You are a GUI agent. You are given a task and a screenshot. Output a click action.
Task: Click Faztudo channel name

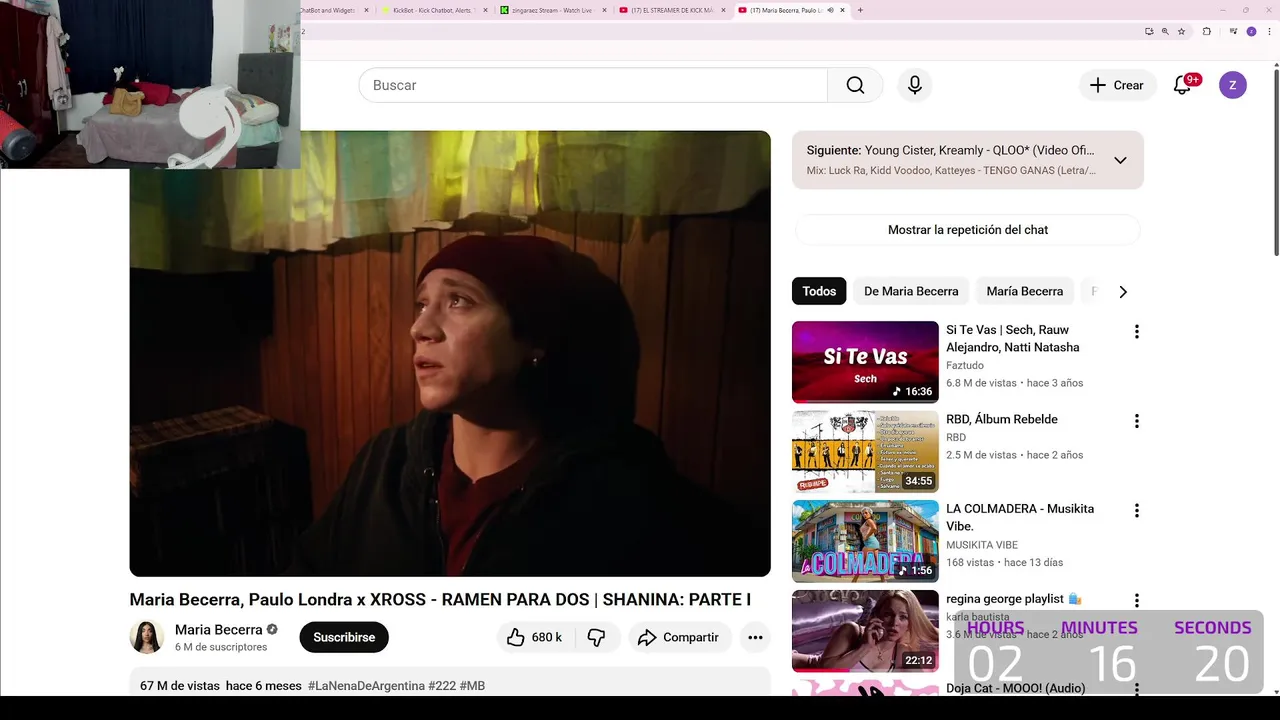[x=965, y=366]
